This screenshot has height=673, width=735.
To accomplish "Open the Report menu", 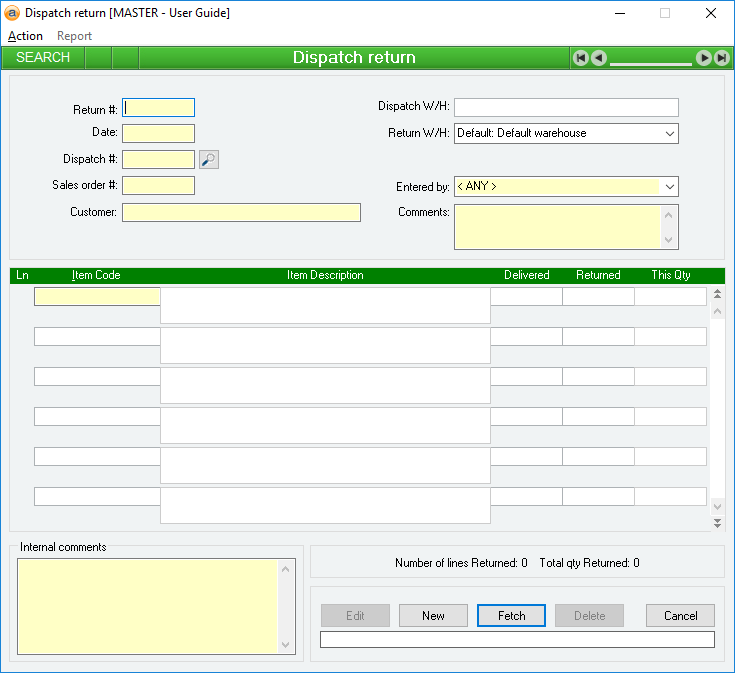I will click(74, 36).
